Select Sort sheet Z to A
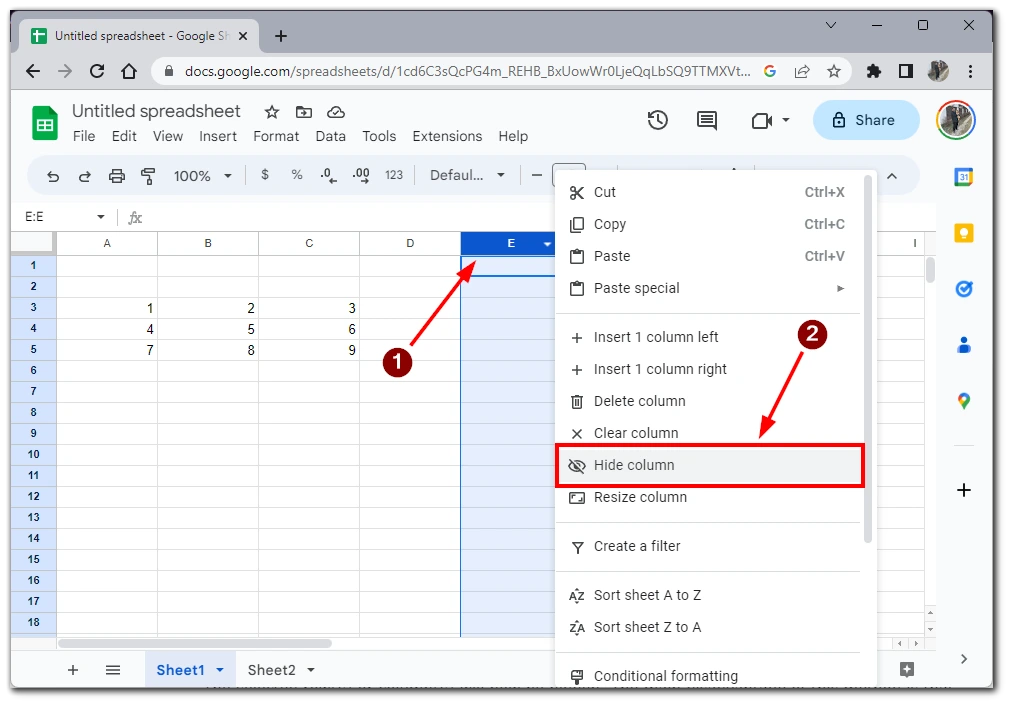 [708, 627]
